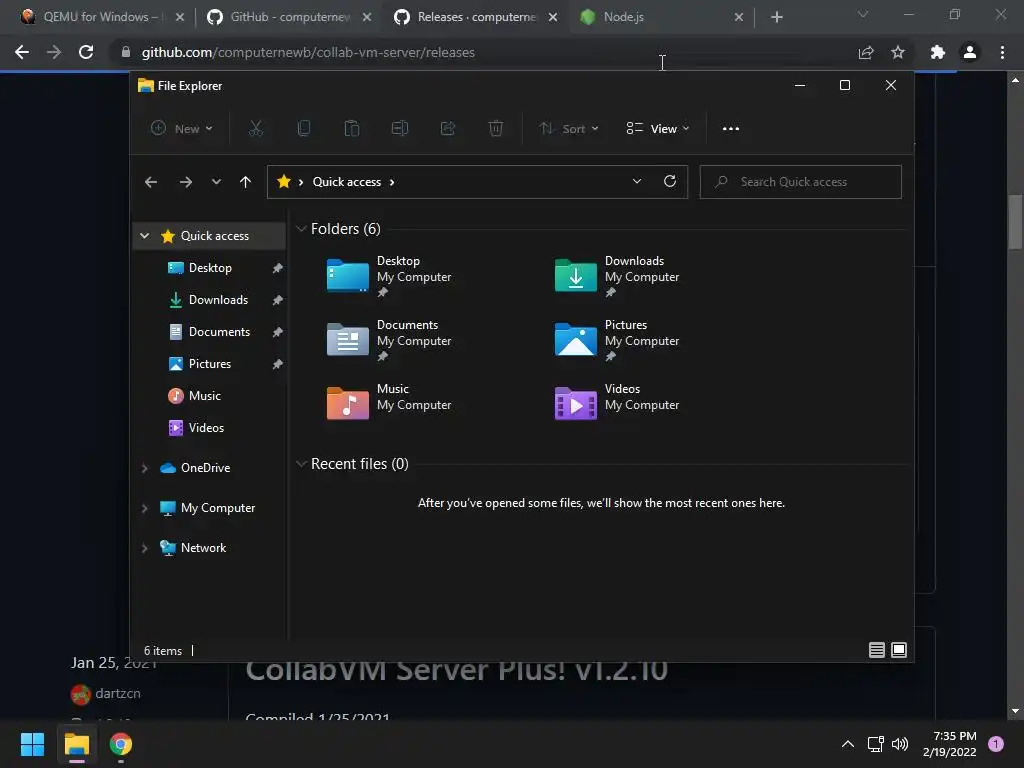Go back in File Explorer navigation
Image resolution: width=1024 pixels, height=768 pixels.
[x=151, y=182]
